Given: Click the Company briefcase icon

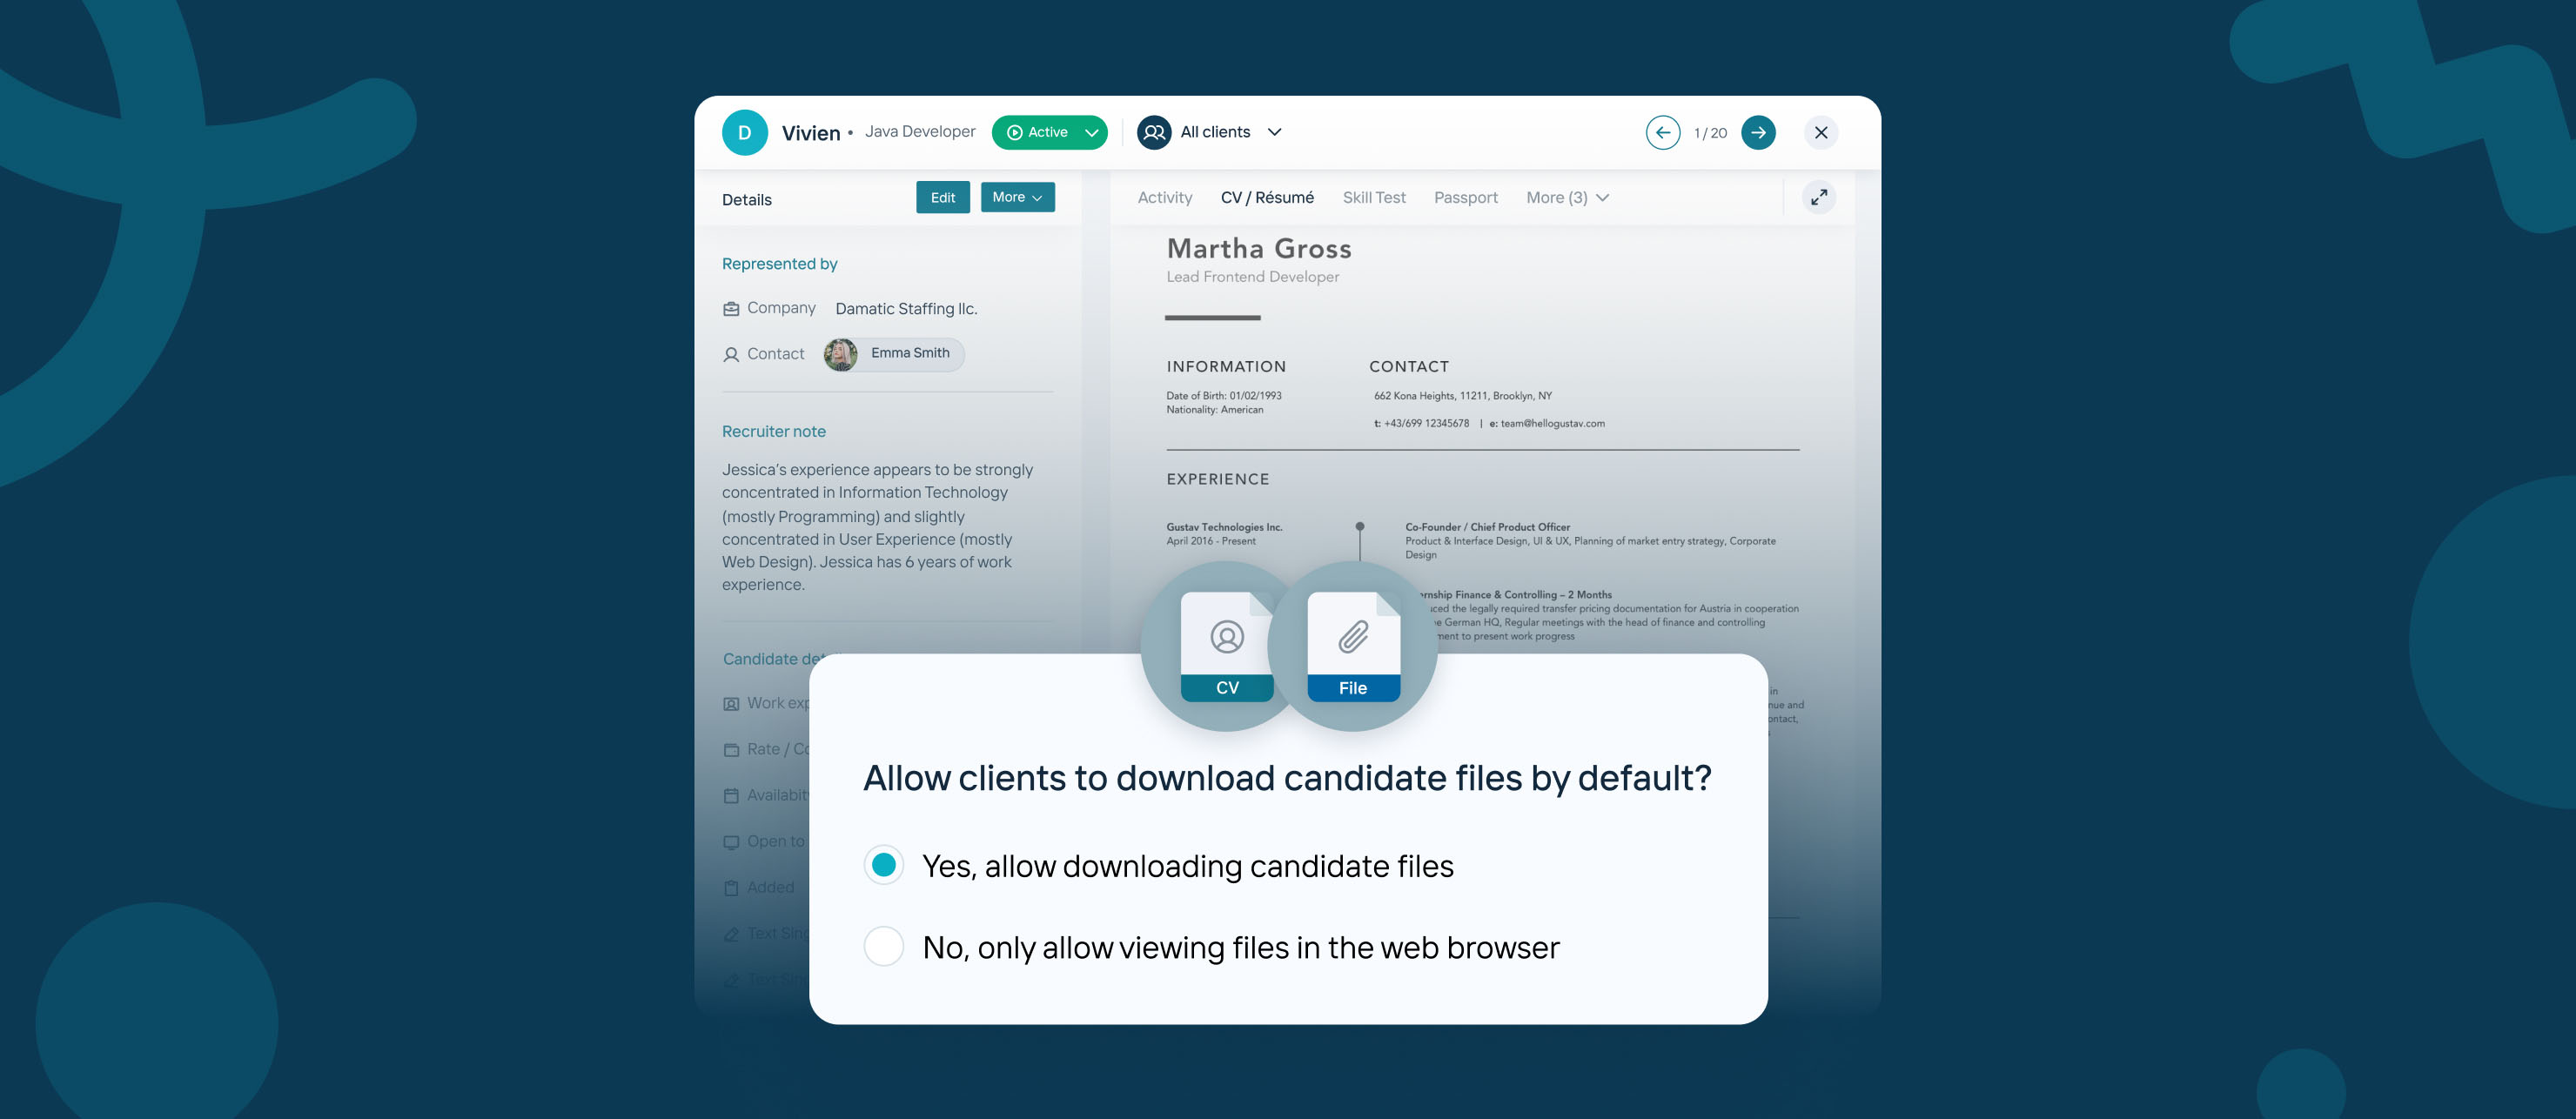Looking at the screenshot, I should coord(731,309).
